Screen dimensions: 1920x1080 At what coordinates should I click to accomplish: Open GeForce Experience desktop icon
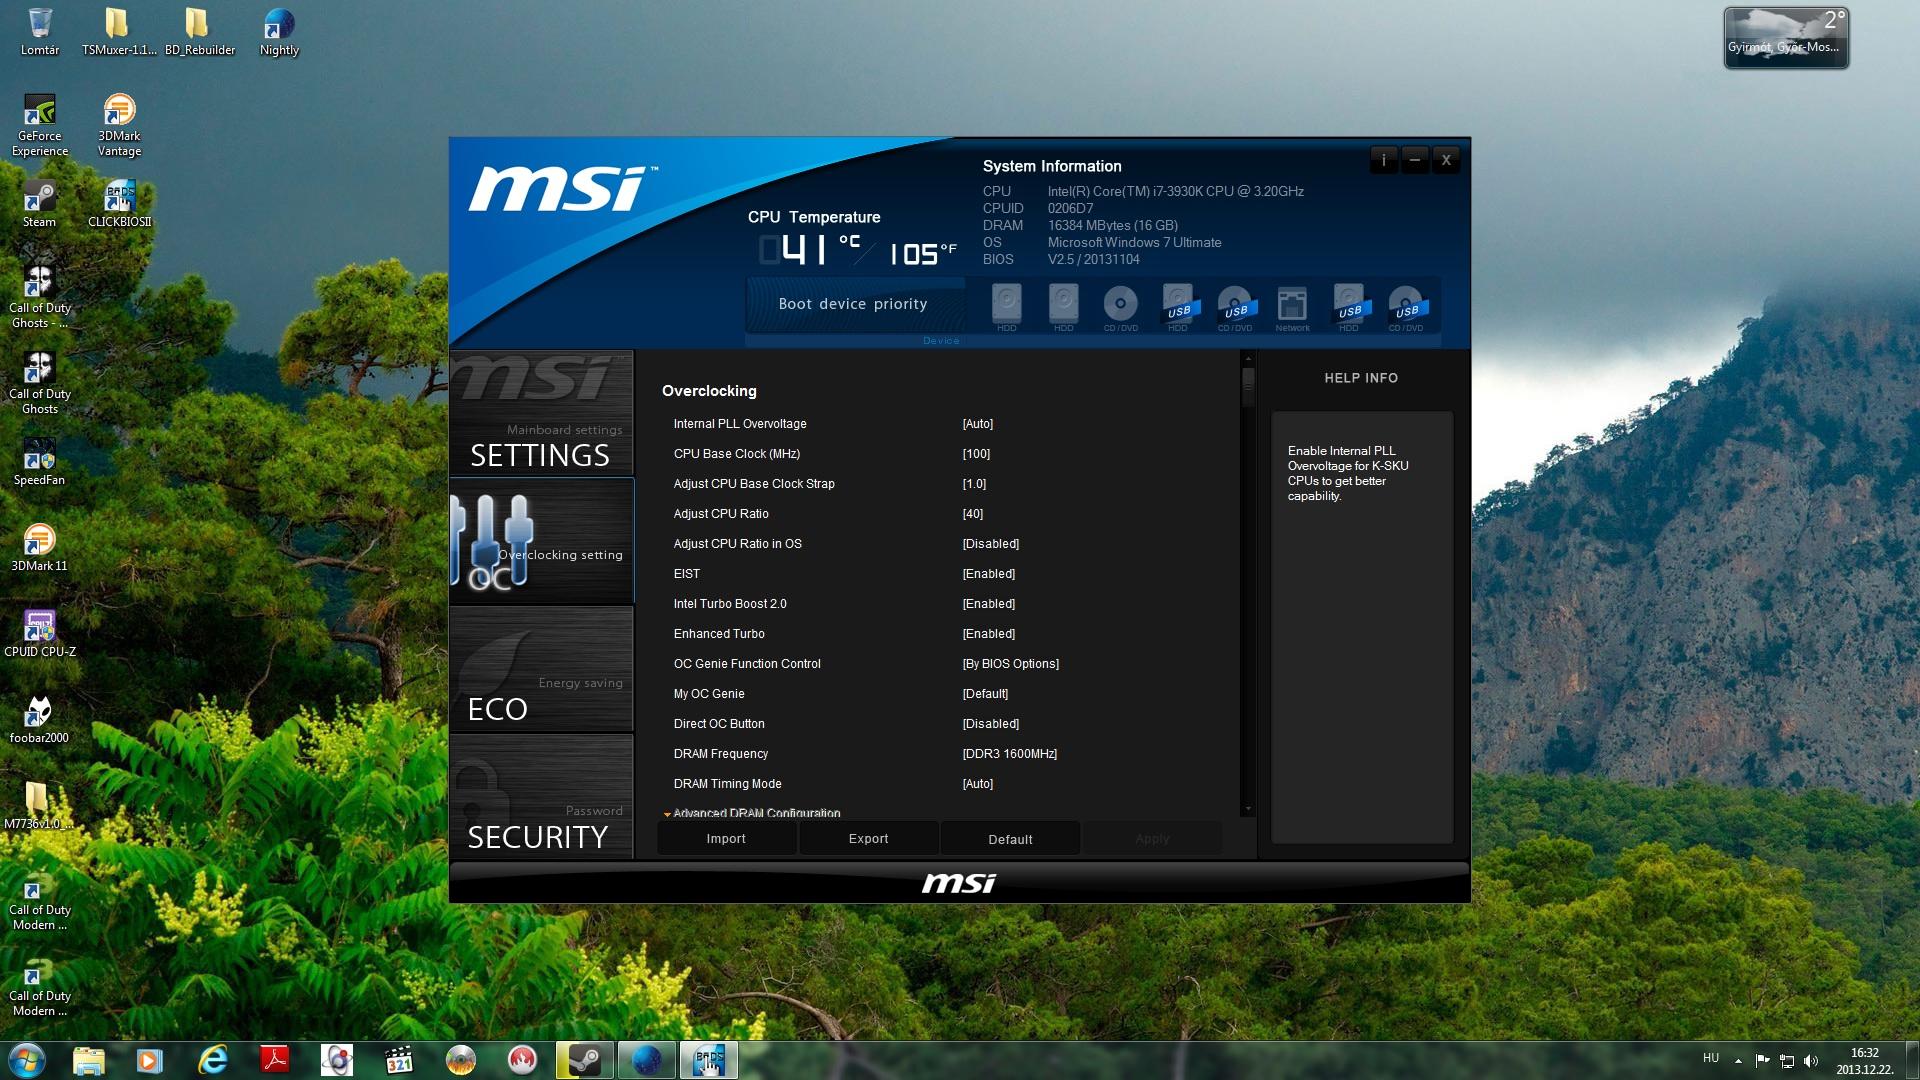(39, 125)
